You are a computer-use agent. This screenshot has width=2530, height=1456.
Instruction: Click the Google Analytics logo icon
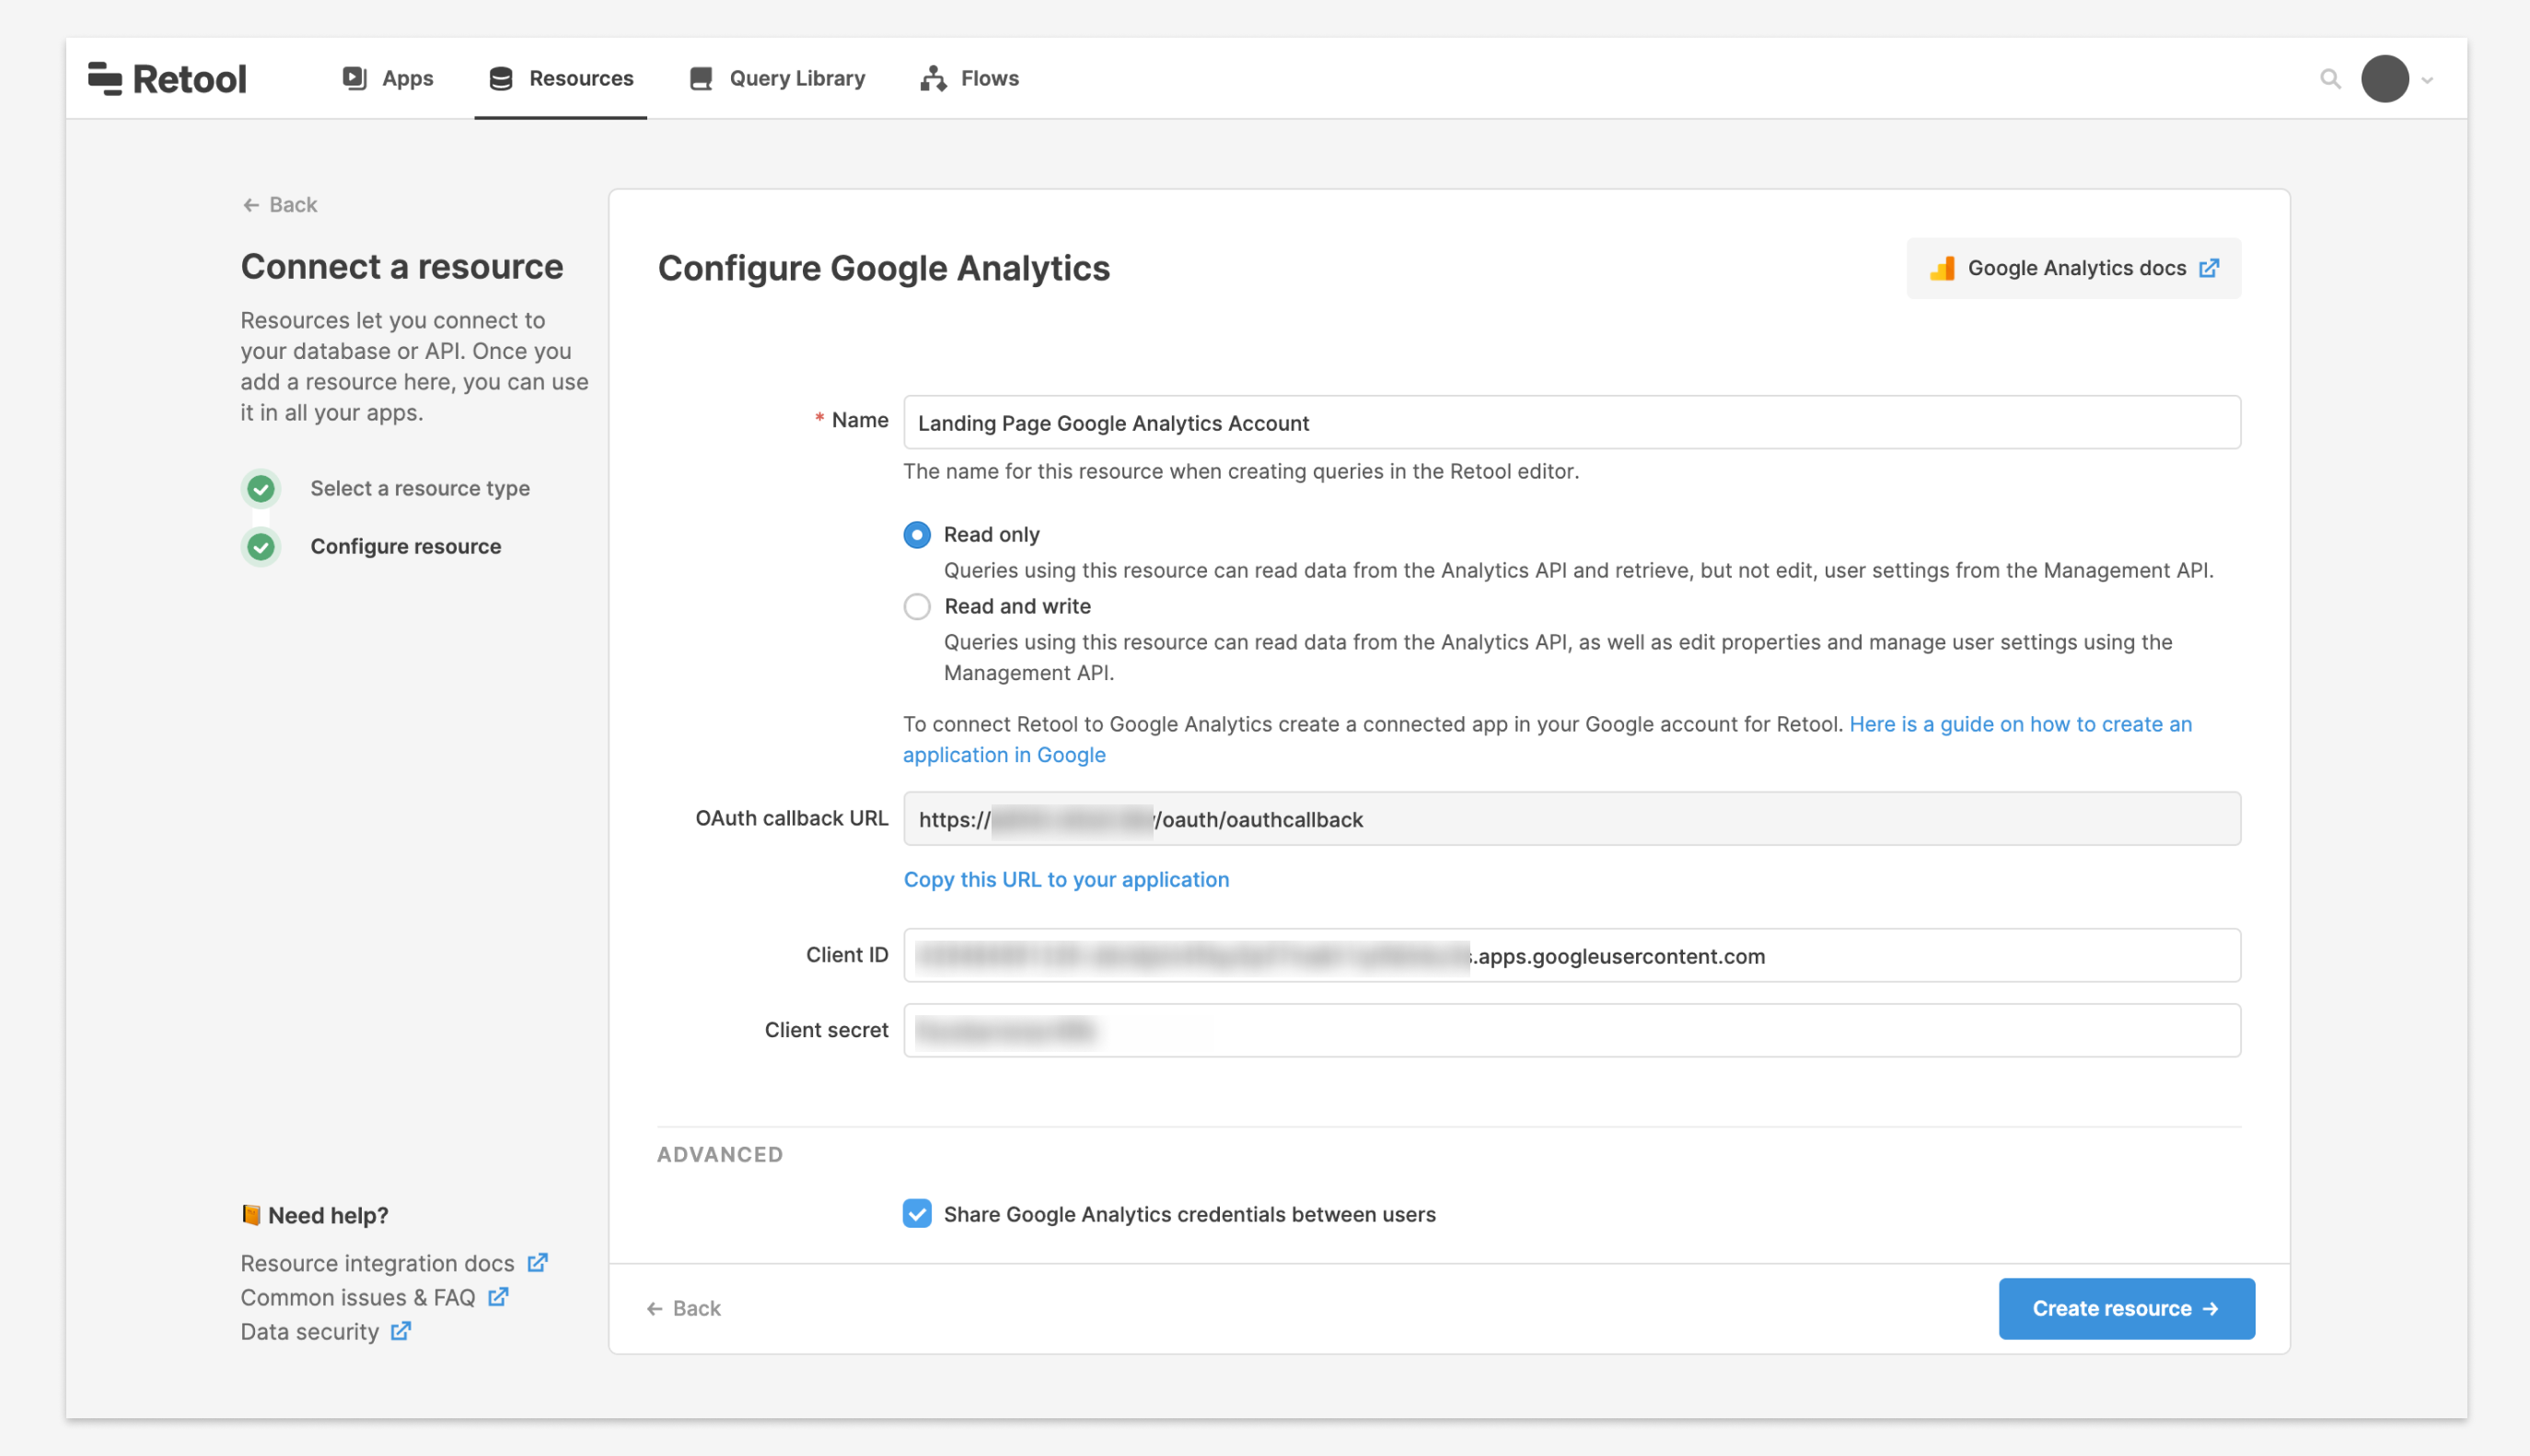(x=1941, y=268)
